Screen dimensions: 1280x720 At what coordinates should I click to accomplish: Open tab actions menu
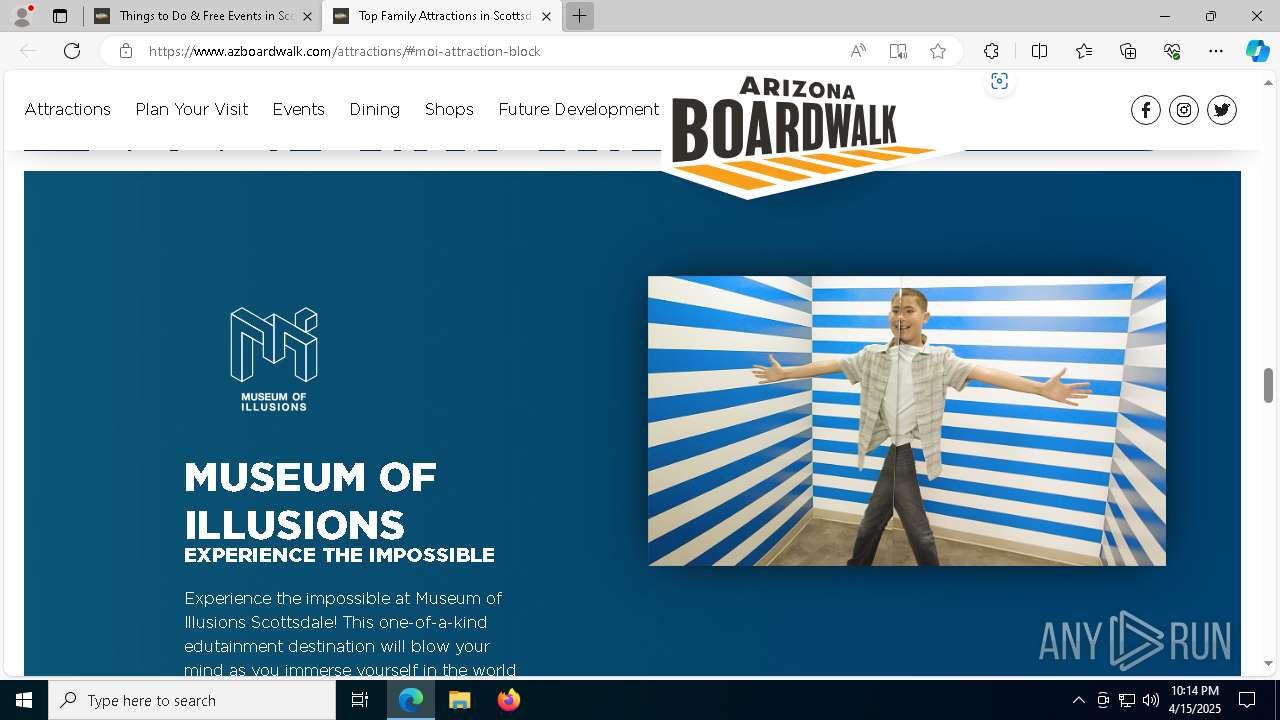tap(60, 16)
